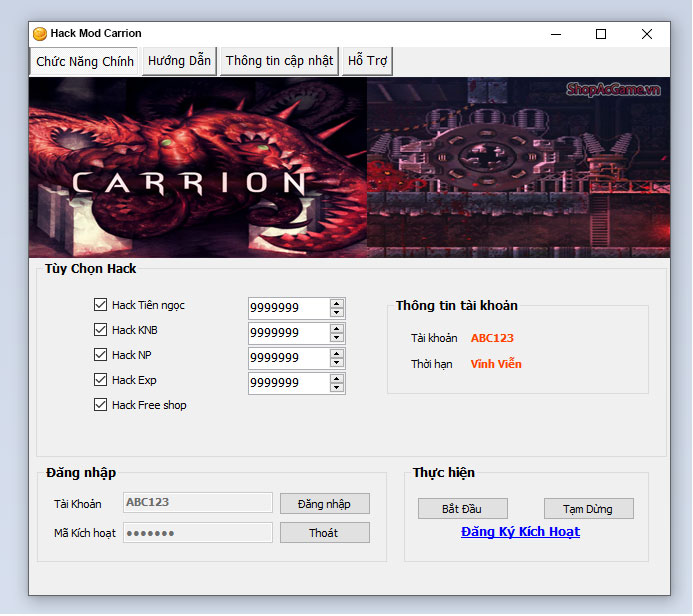Screen dimensions: 693x616
Task: Click into the Hack NP number field
Action: [289, 358]
